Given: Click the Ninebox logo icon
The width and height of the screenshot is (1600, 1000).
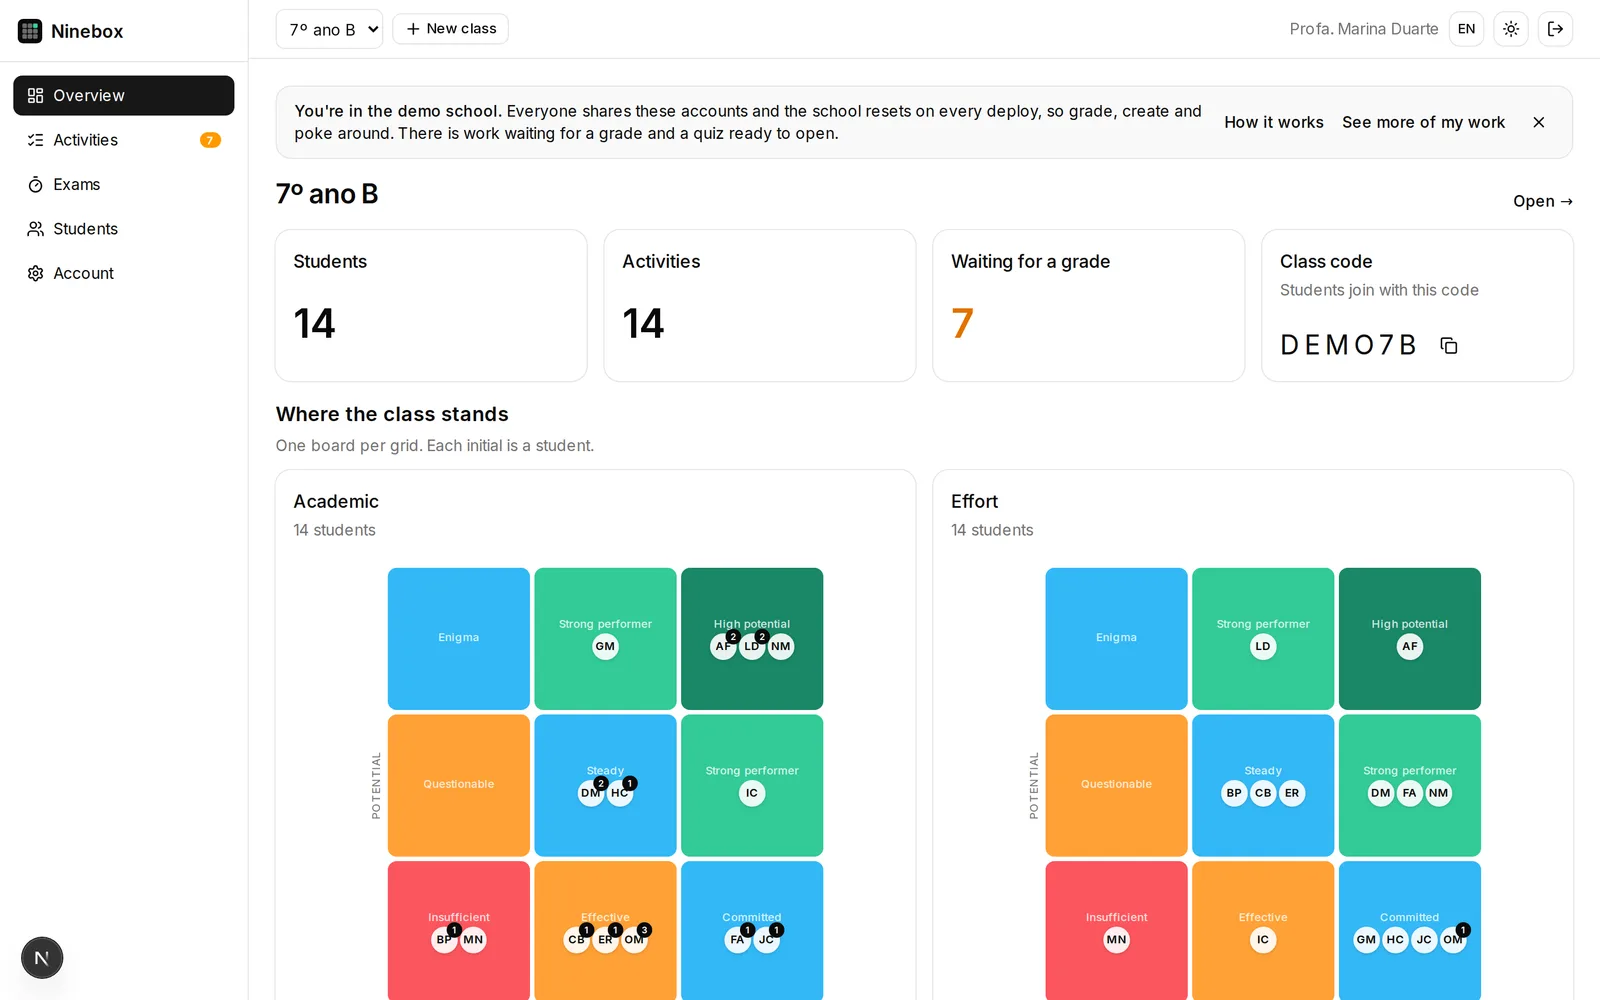Looking at the screenshot, I should (x=30, y=31).
